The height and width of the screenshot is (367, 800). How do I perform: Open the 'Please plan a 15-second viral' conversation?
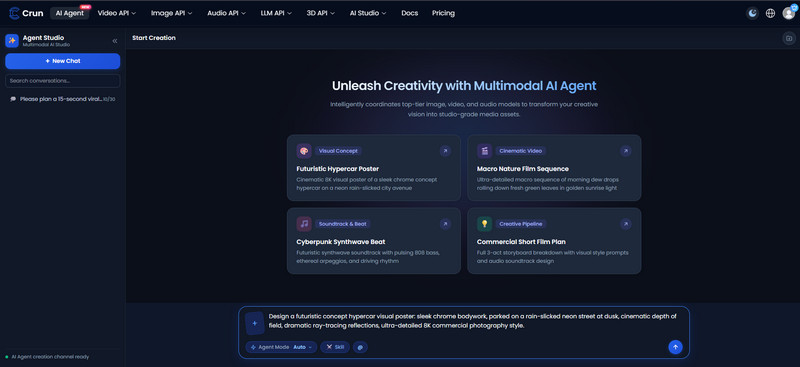coord(63,99)
